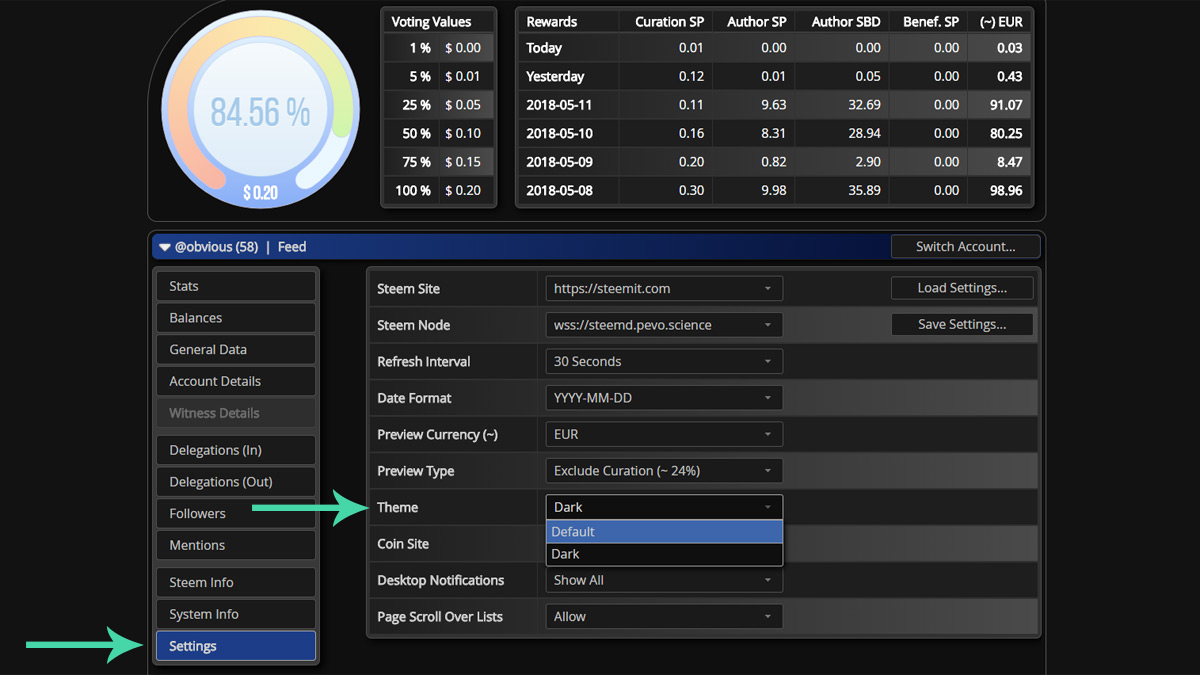Click the voting power gauge showing 84.56 %
The height and width of the screenshot is (675, 1200).
(x=260, y=110)
